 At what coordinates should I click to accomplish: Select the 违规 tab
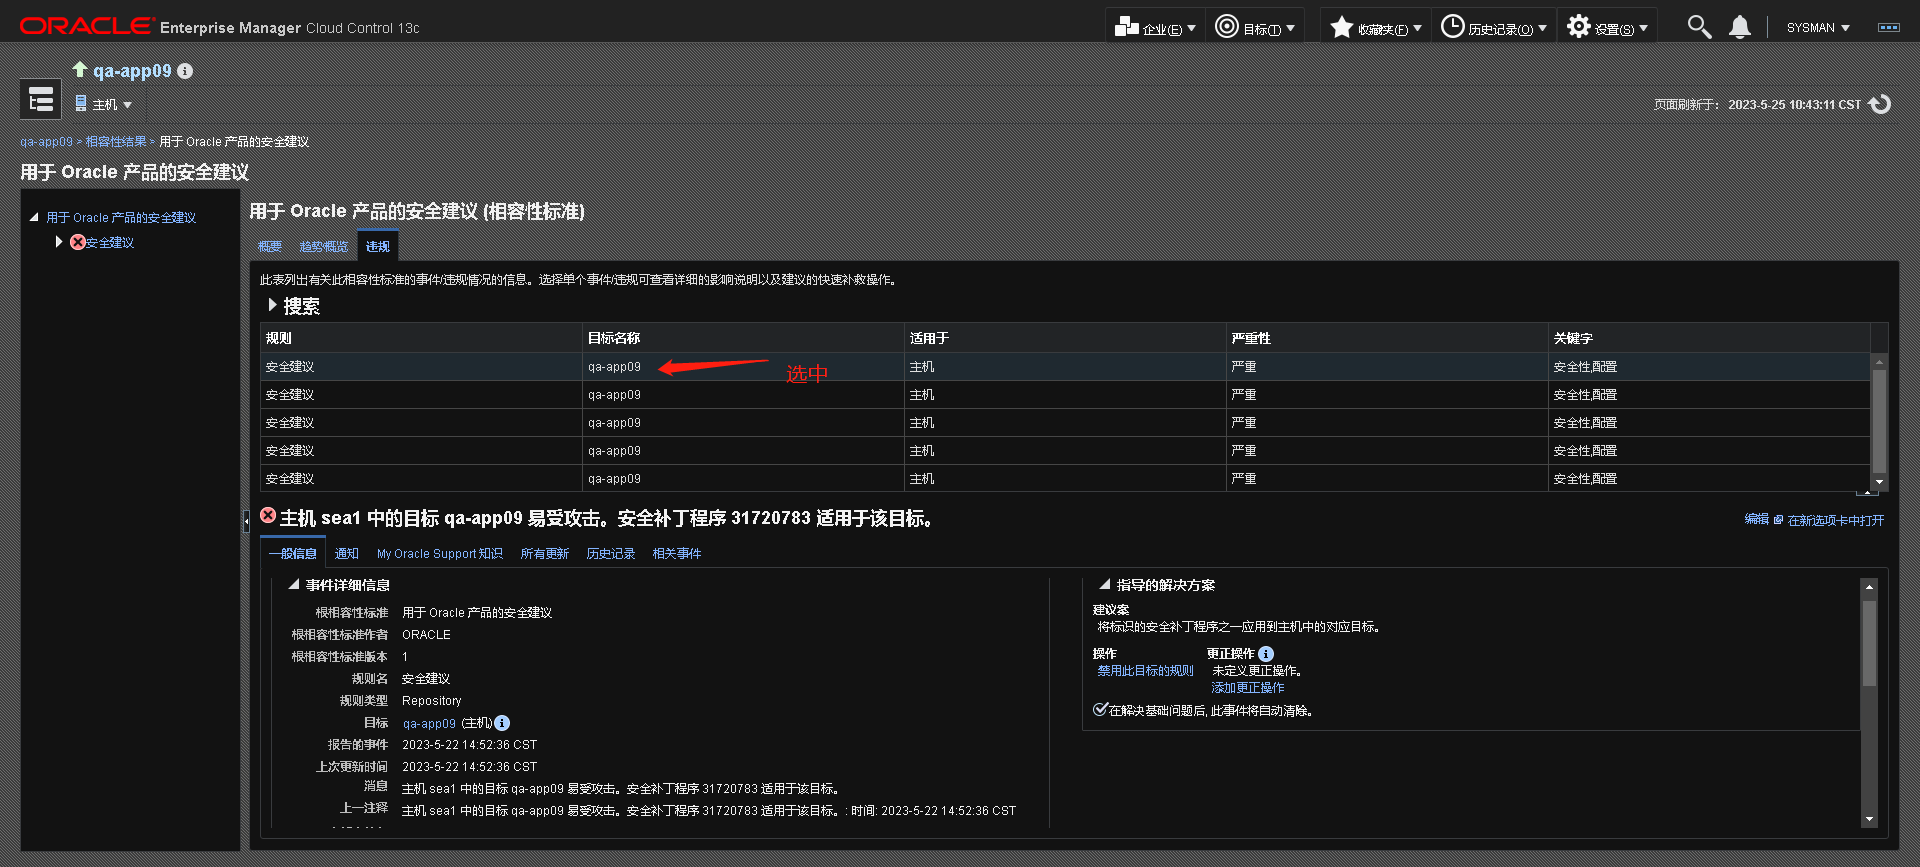click(378, 246)
